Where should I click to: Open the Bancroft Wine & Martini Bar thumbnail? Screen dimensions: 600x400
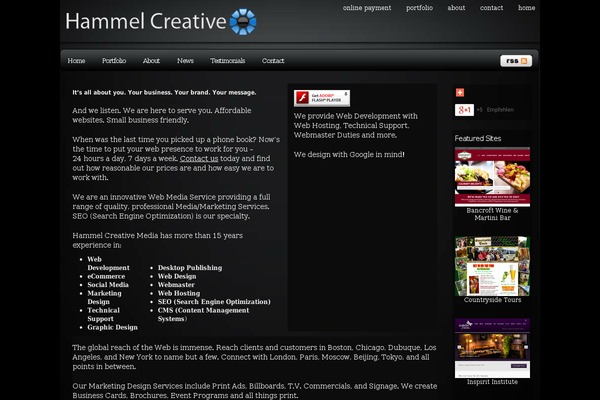(x=492, y=177)
